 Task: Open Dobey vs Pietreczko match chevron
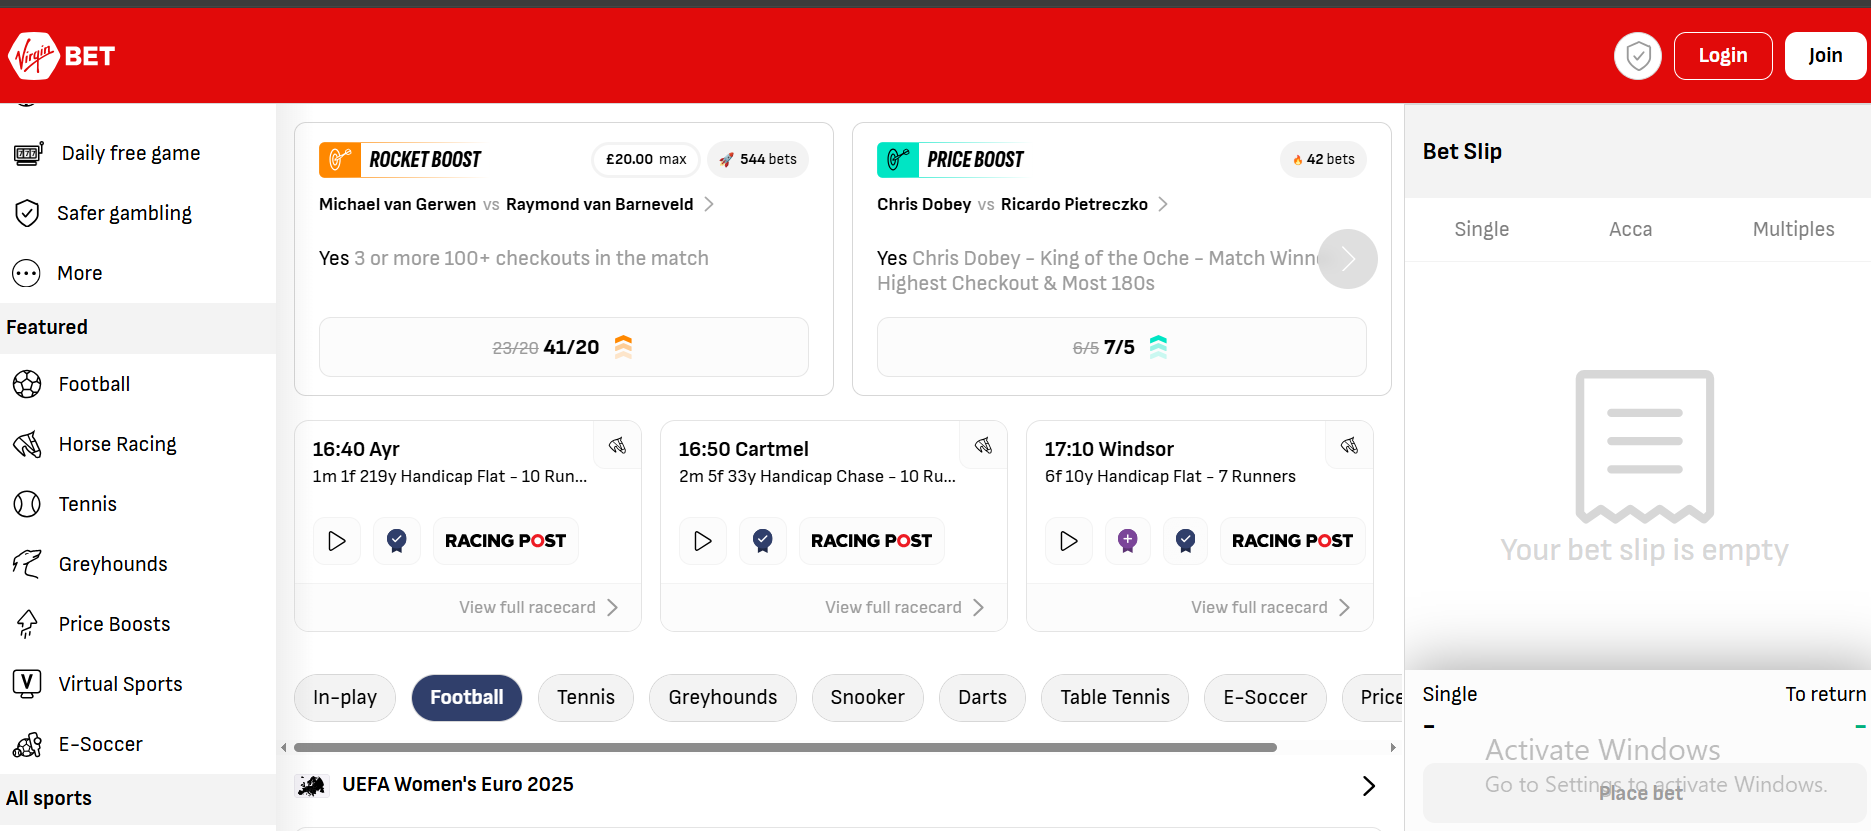click(1163, 204)
